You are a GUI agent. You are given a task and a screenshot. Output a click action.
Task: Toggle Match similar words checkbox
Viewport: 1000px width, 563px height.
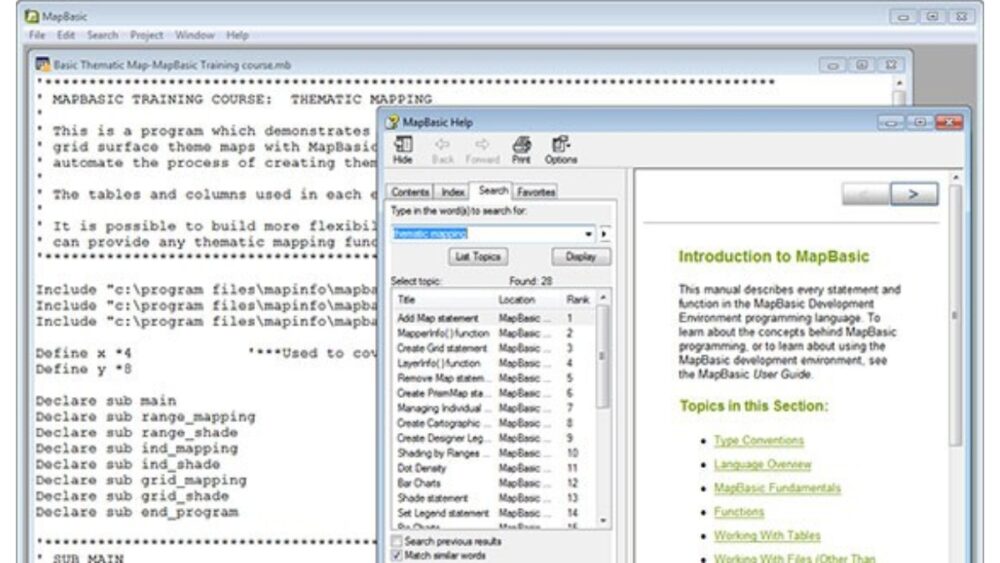coord(397,555)
